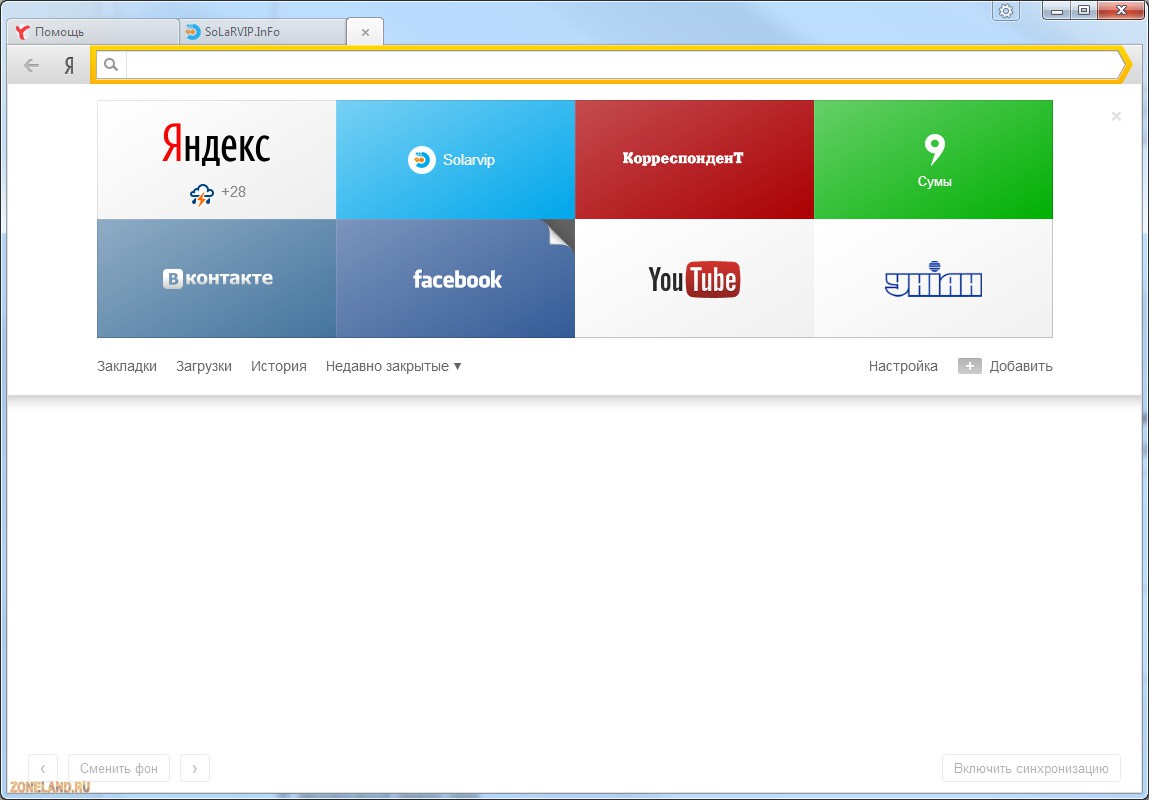Click the +28 temperature reading
1149x800 pixels.
(234, 192)
